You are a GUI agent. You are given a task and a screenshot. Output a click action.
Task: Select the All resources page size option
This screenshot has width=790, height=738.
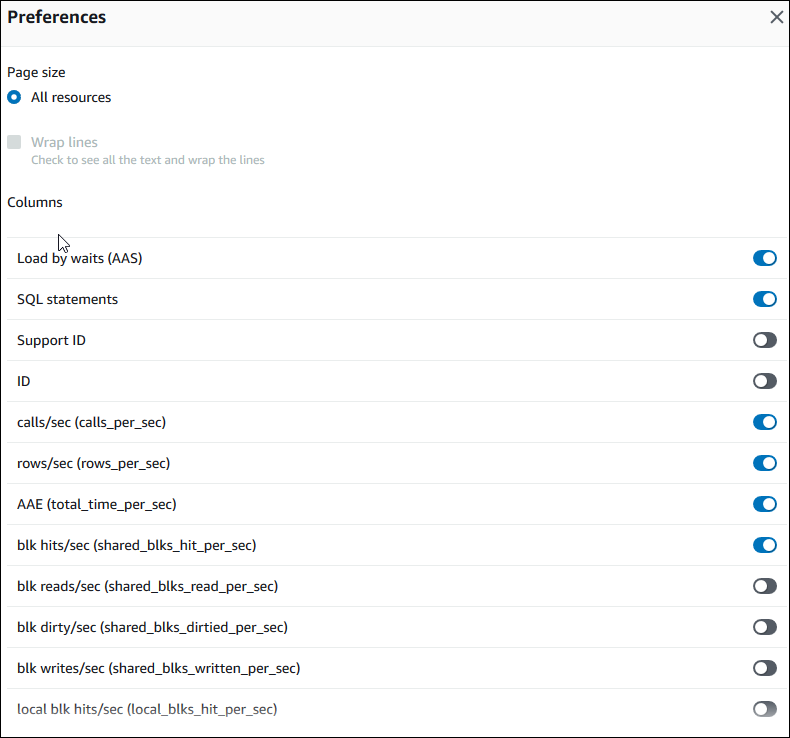click(x=14, y=98)
